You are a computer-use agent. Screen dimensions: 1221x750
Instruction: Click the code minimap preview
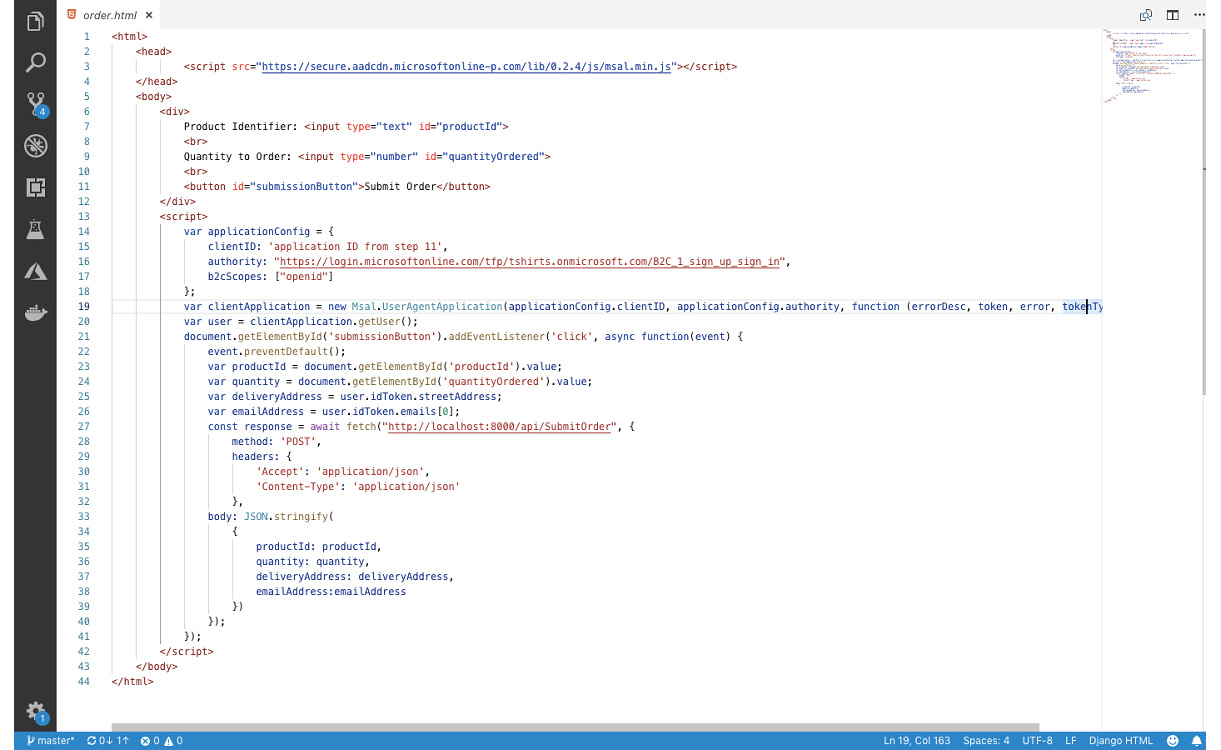(1152, 66)
